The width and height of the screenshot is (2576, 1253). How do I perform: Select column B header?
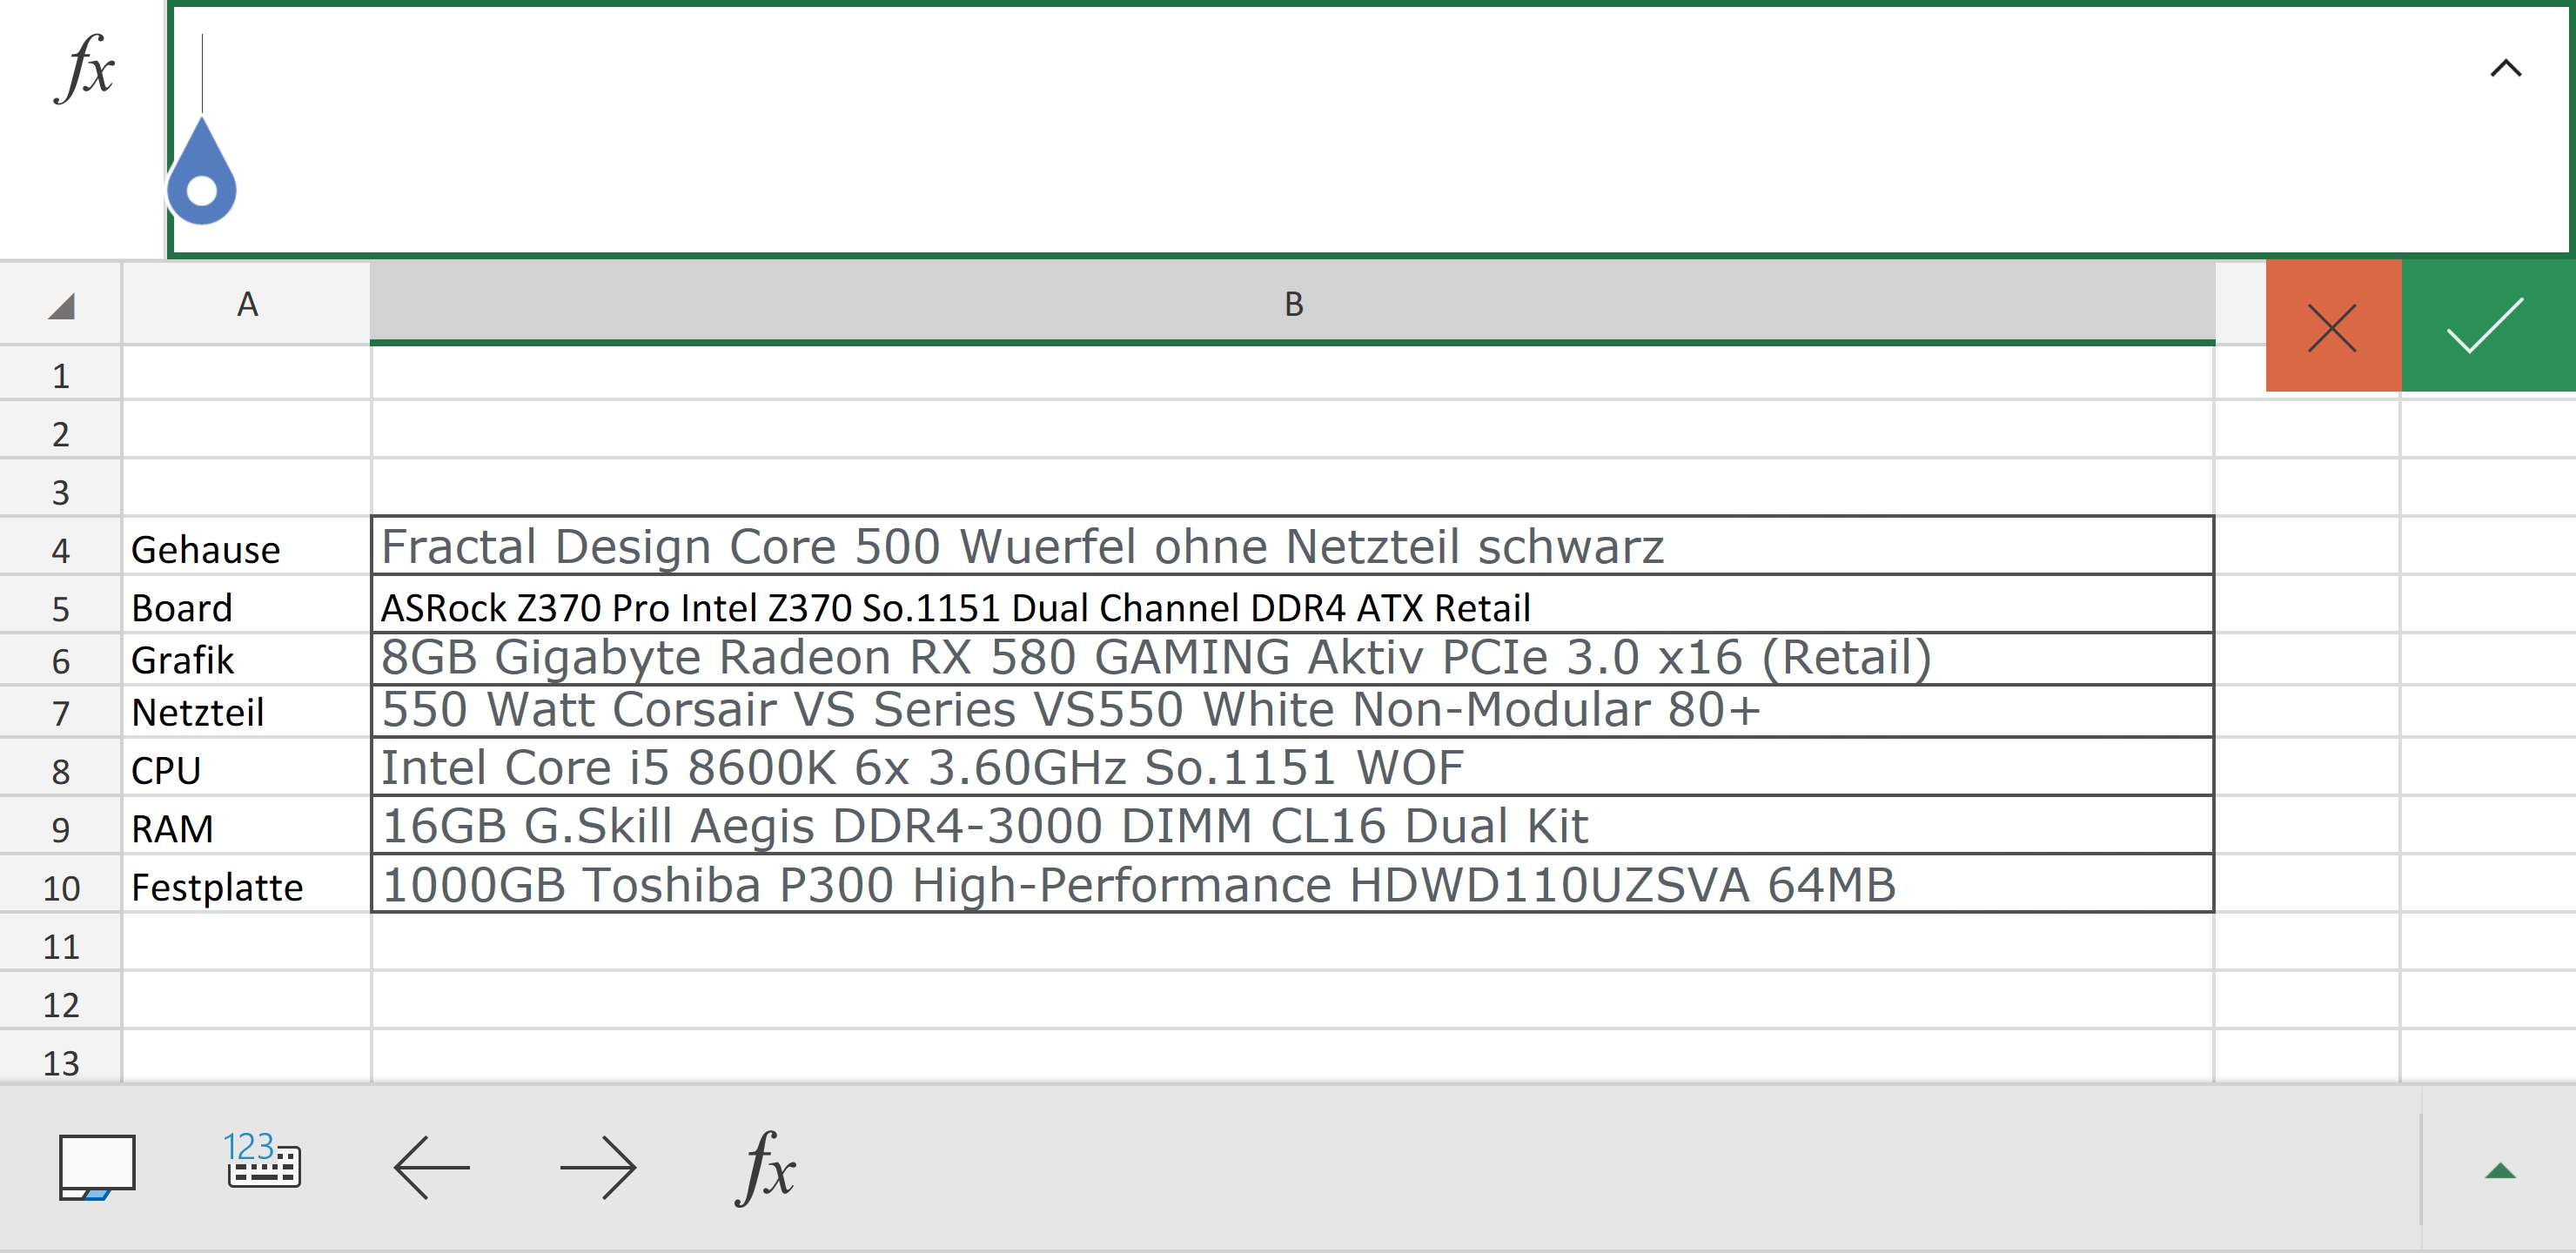[1292, 304]
